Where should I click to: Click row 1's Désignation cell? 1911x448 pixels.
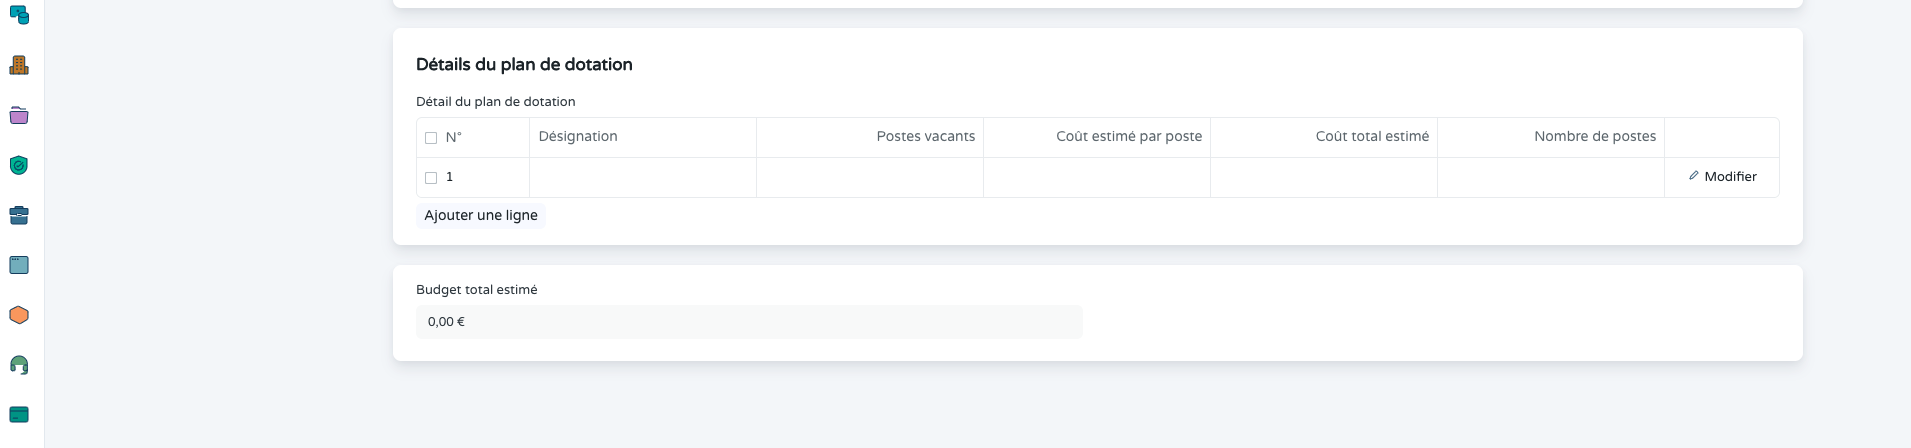[x=642, y=178]
